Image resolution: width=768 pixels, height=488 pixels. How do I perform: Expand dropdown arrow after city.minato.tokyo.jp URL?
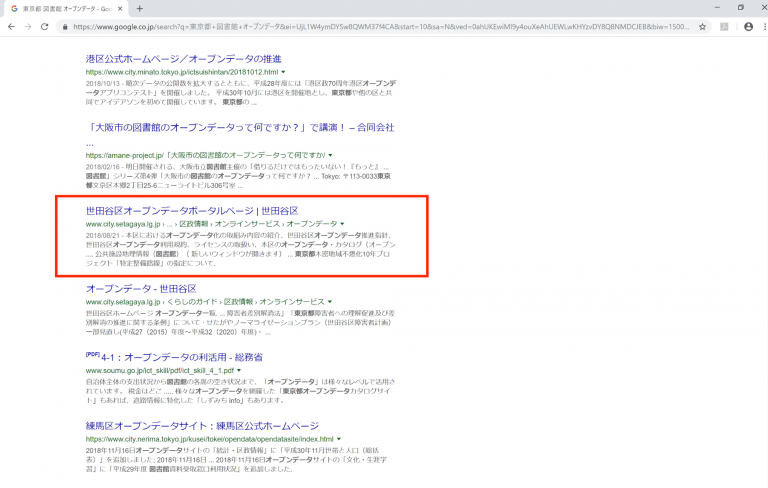coord(283,72)
